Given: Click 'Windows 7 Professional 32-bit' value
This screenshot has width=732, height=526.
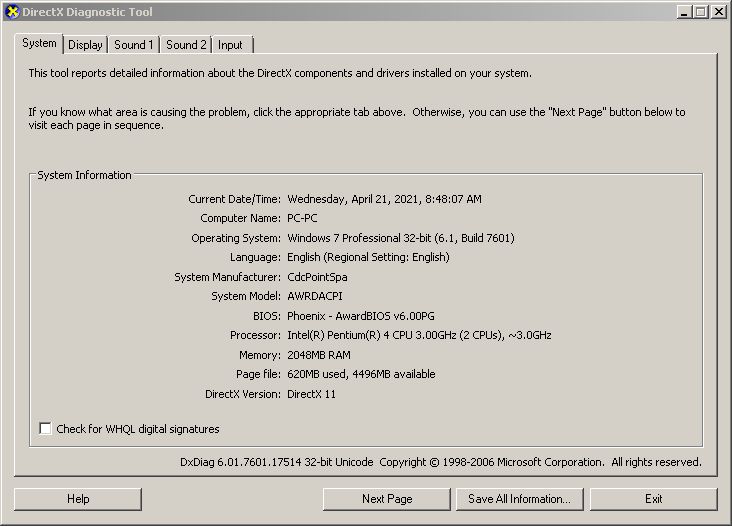Looking at the screenshot, I should [x=359, y=238].
